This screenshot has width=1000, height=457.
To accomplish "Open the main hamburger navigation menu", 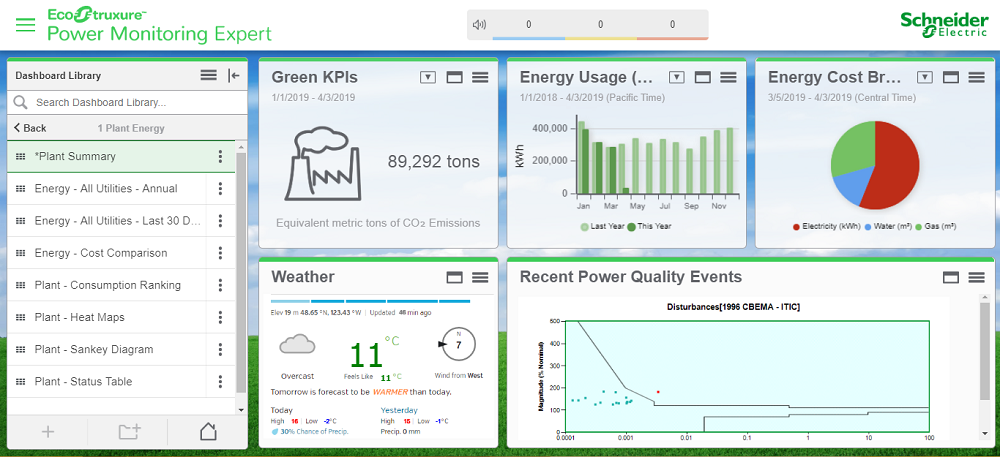I will click(26, 25).
